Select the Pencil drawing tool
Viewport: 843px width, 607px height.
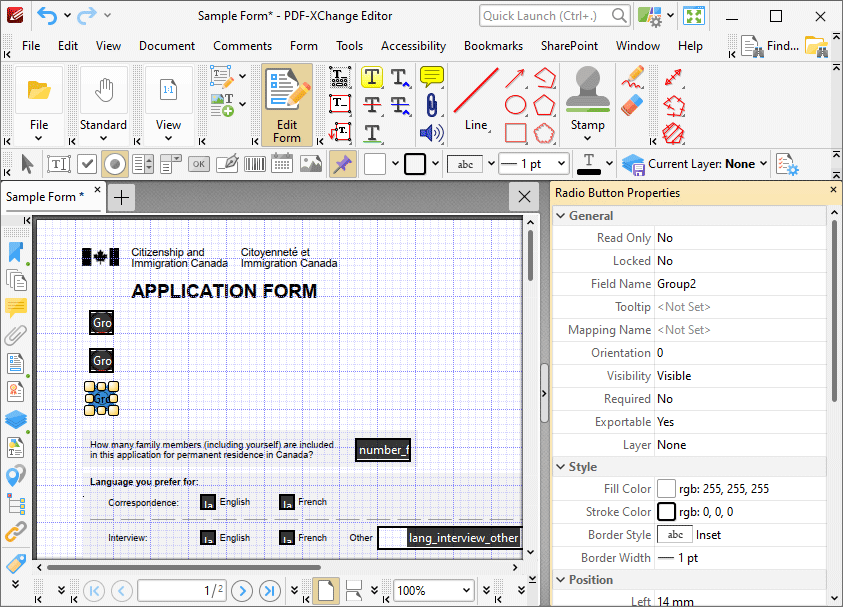tap(633, 77)
